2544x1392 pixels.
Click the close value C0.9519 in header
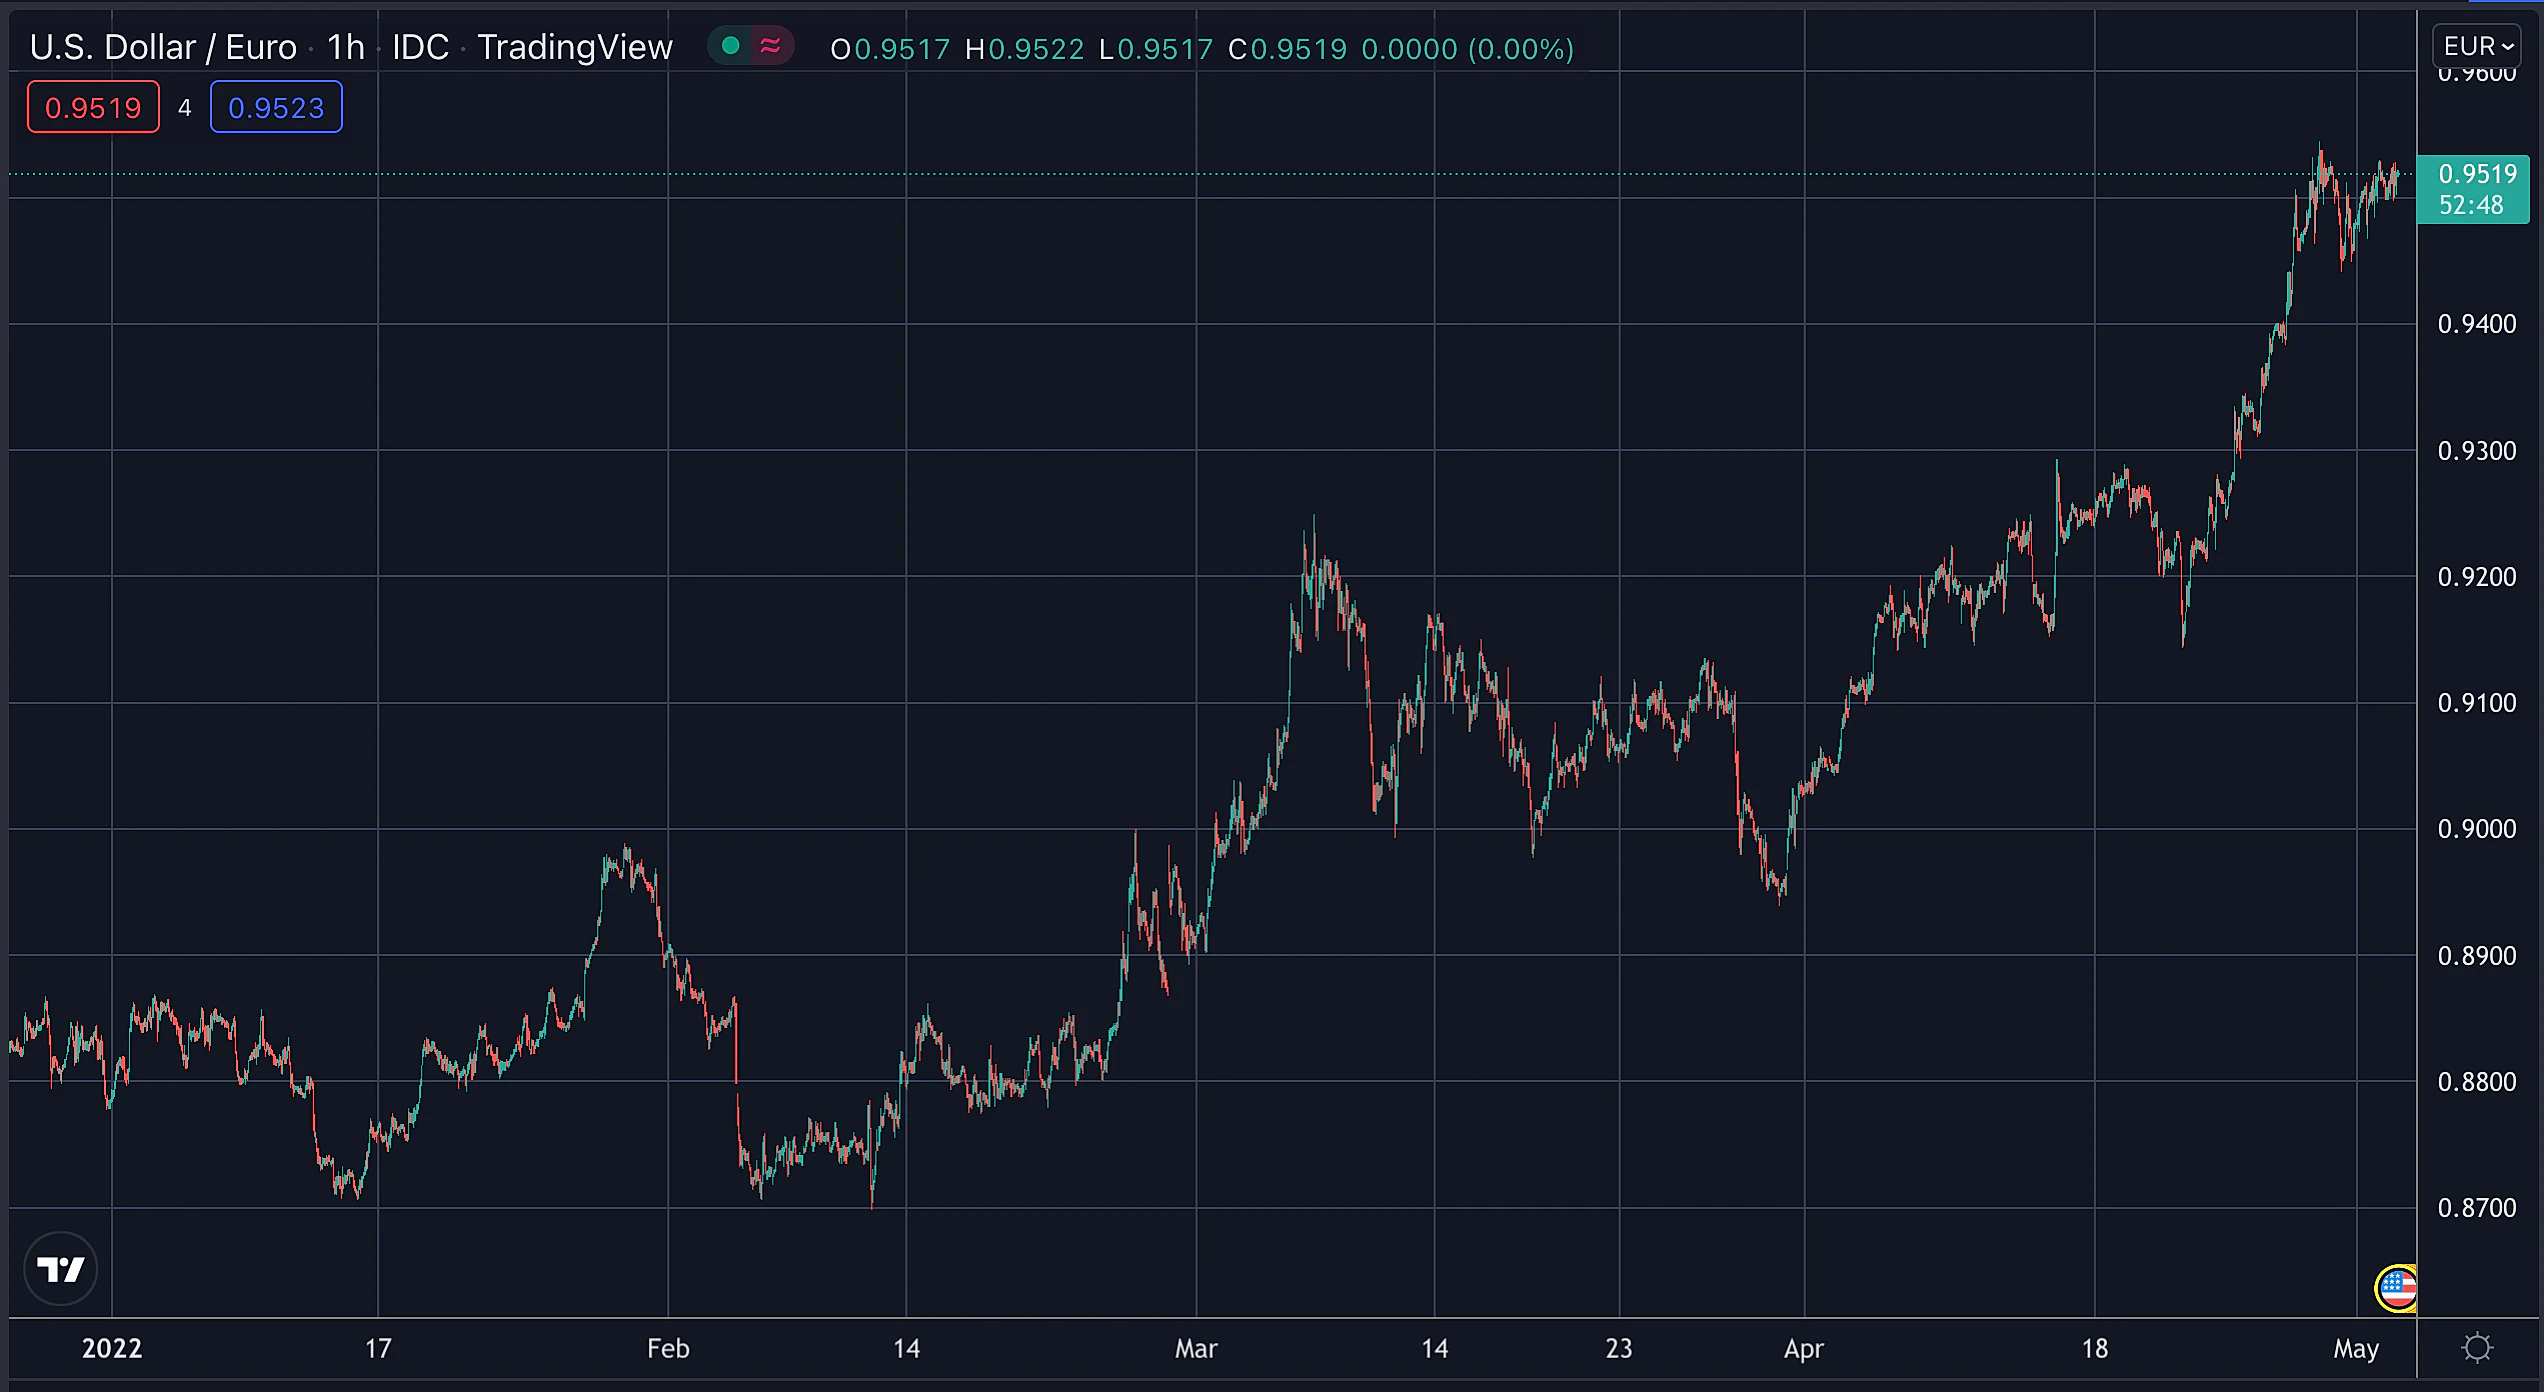tap(1287, 49)
